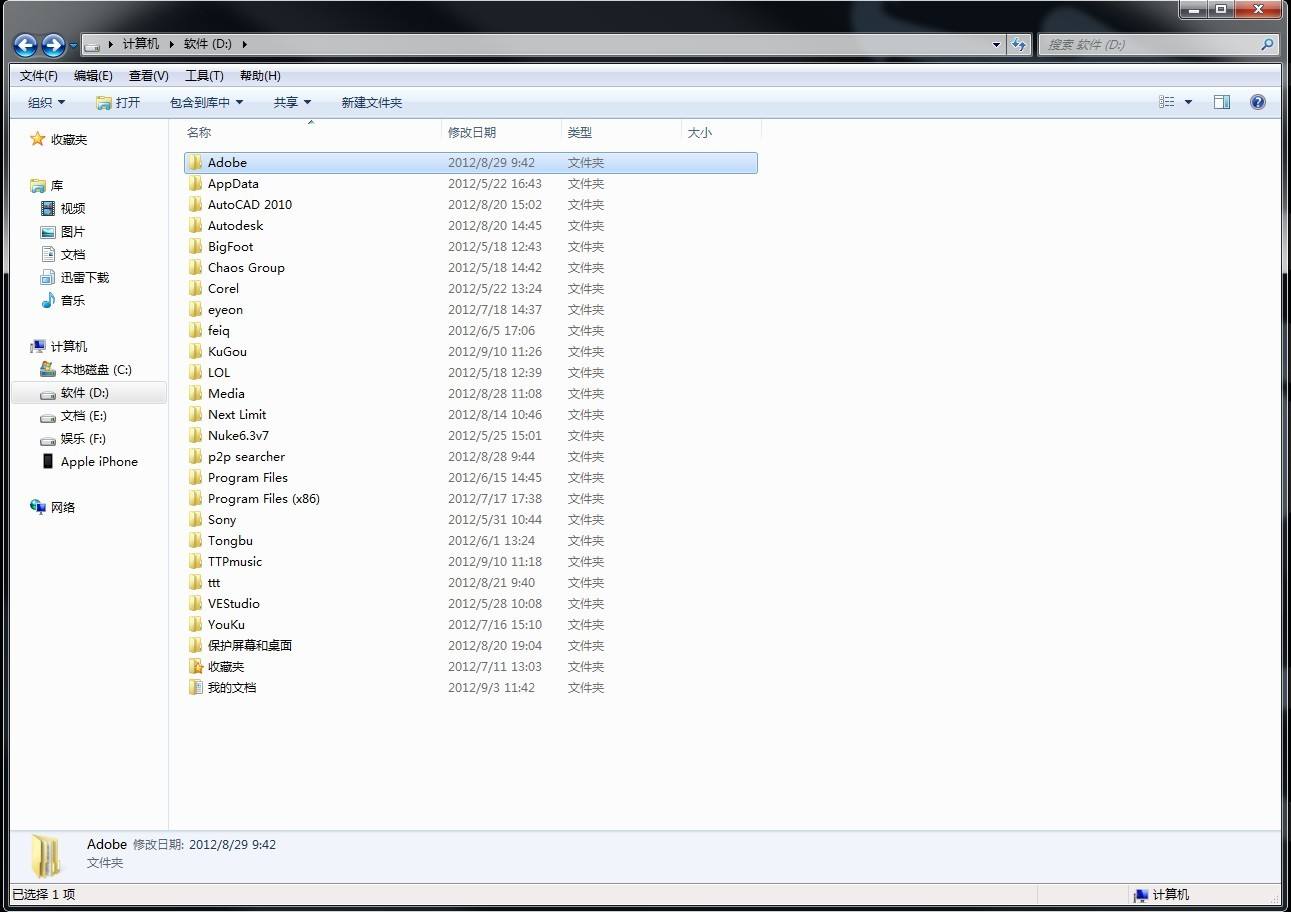Open the 迅雷下载 library
This screenshot has height=912, width=1291.
[75, 278]
